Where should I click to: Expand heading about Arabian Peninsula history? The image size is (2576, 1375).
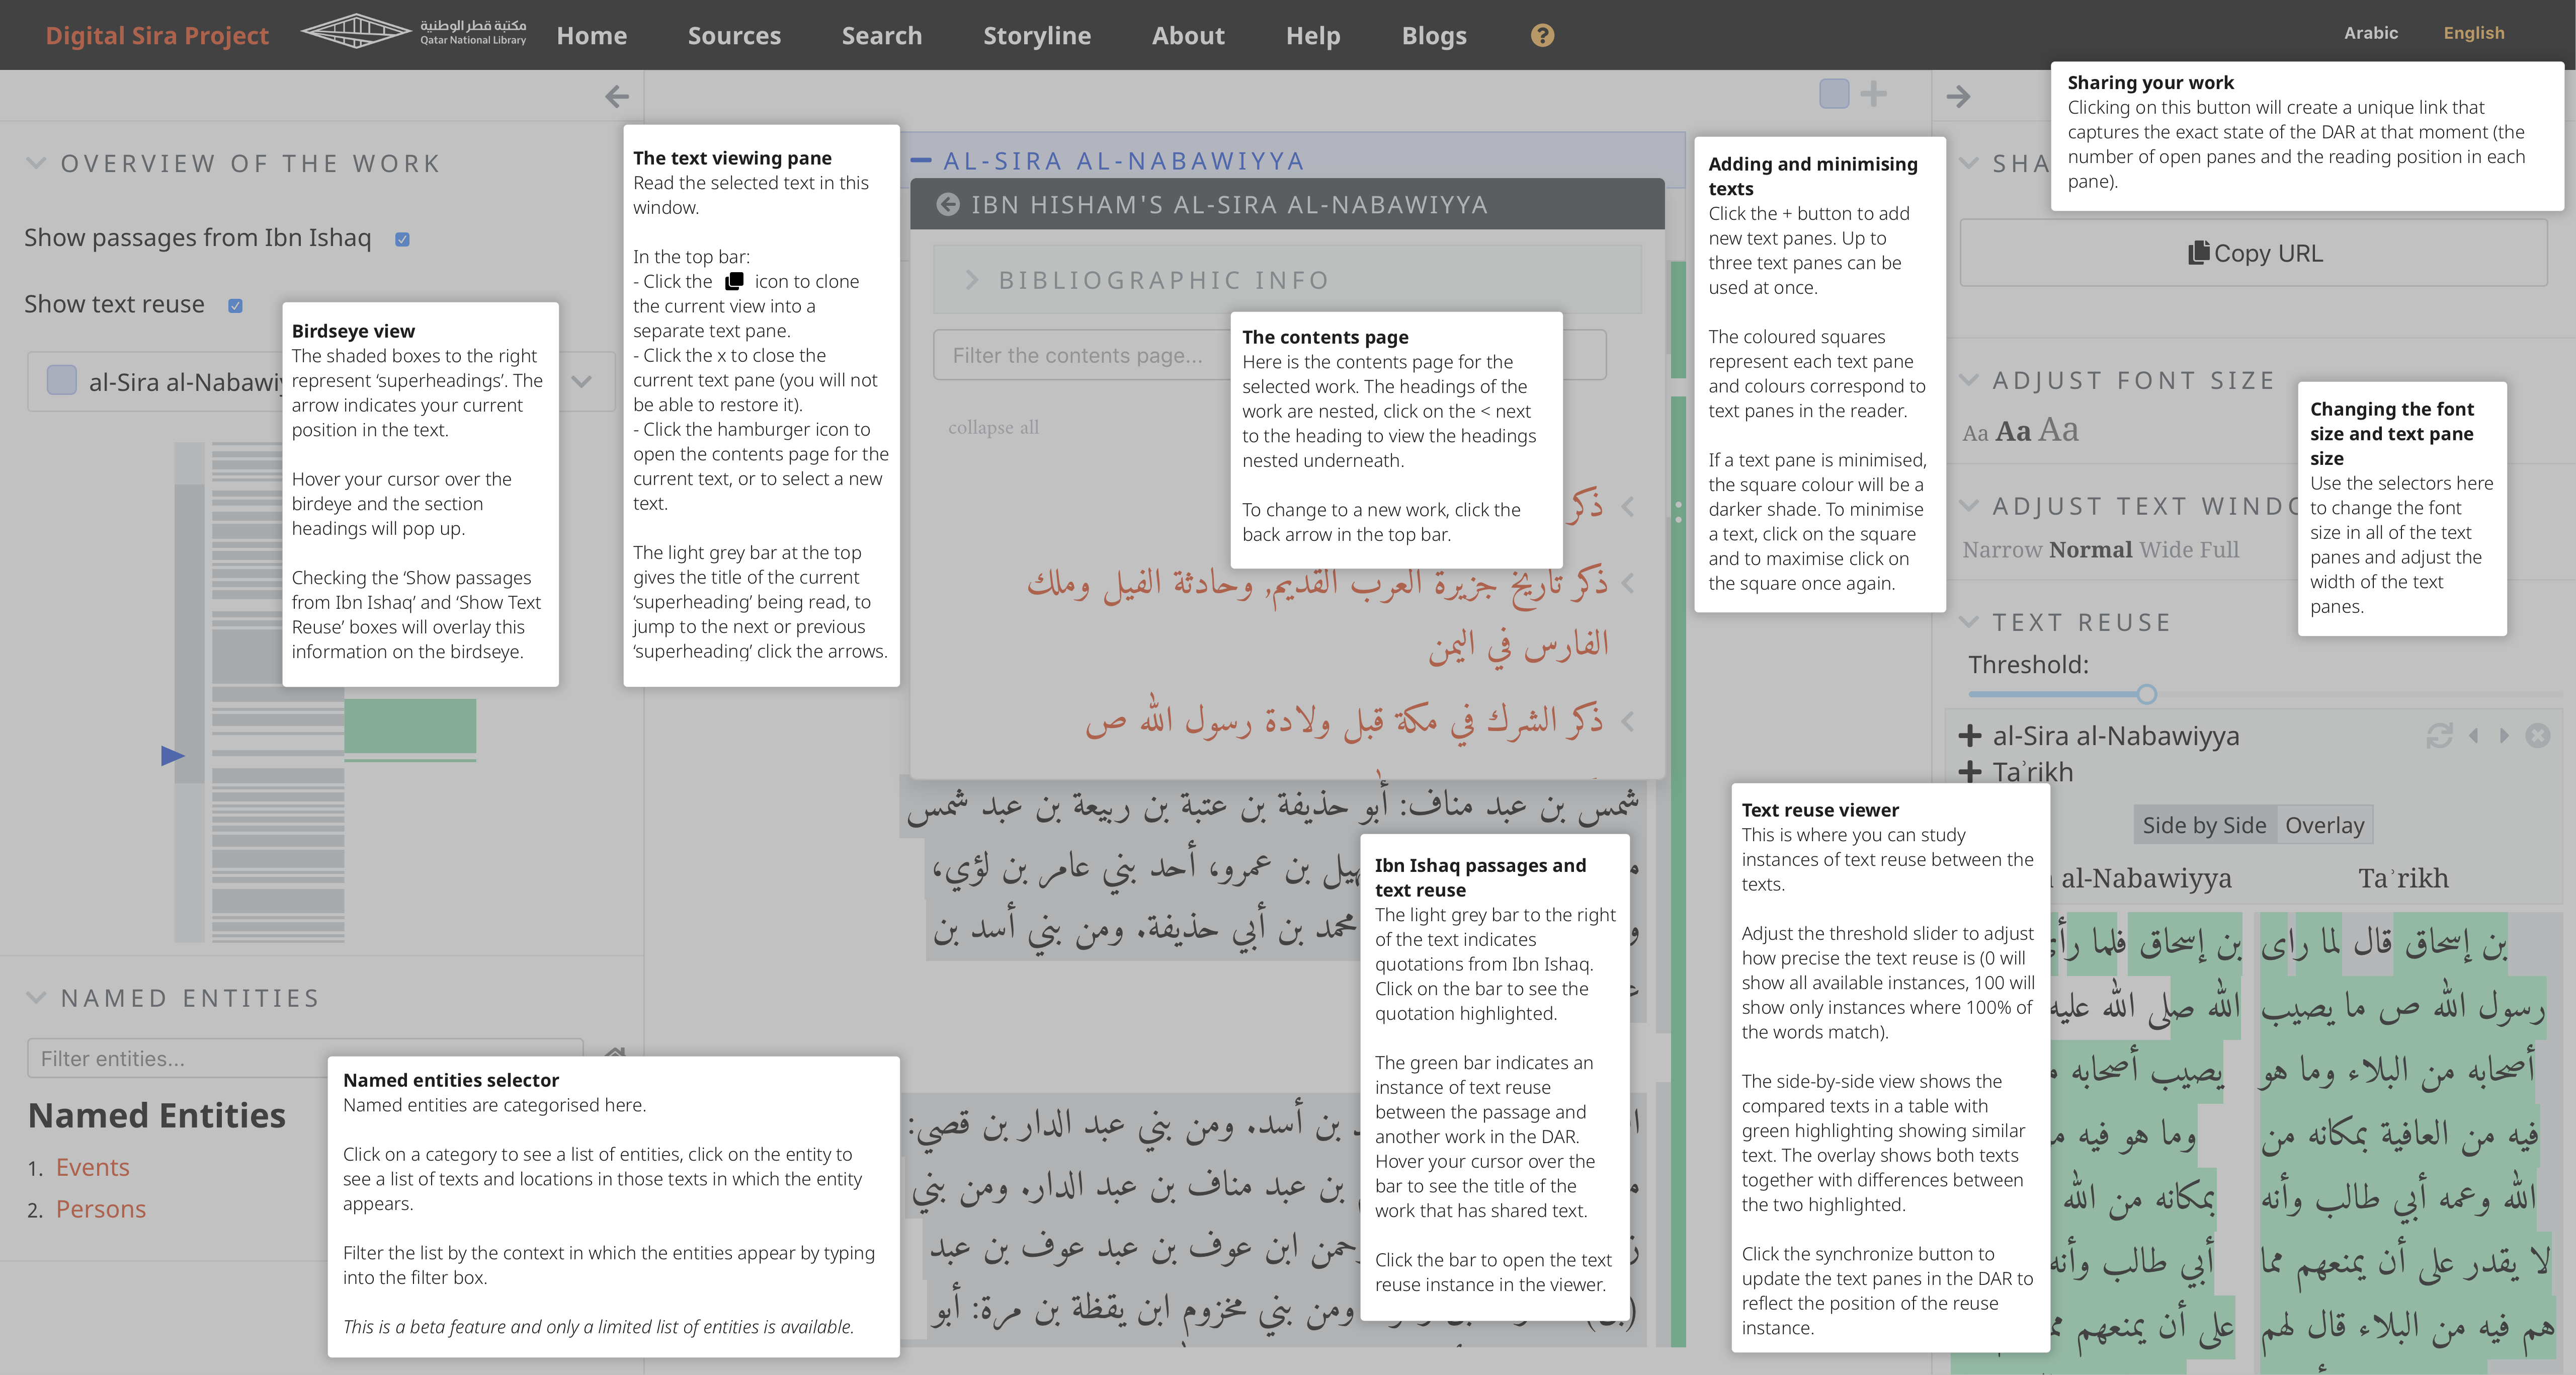(1628, 583)
